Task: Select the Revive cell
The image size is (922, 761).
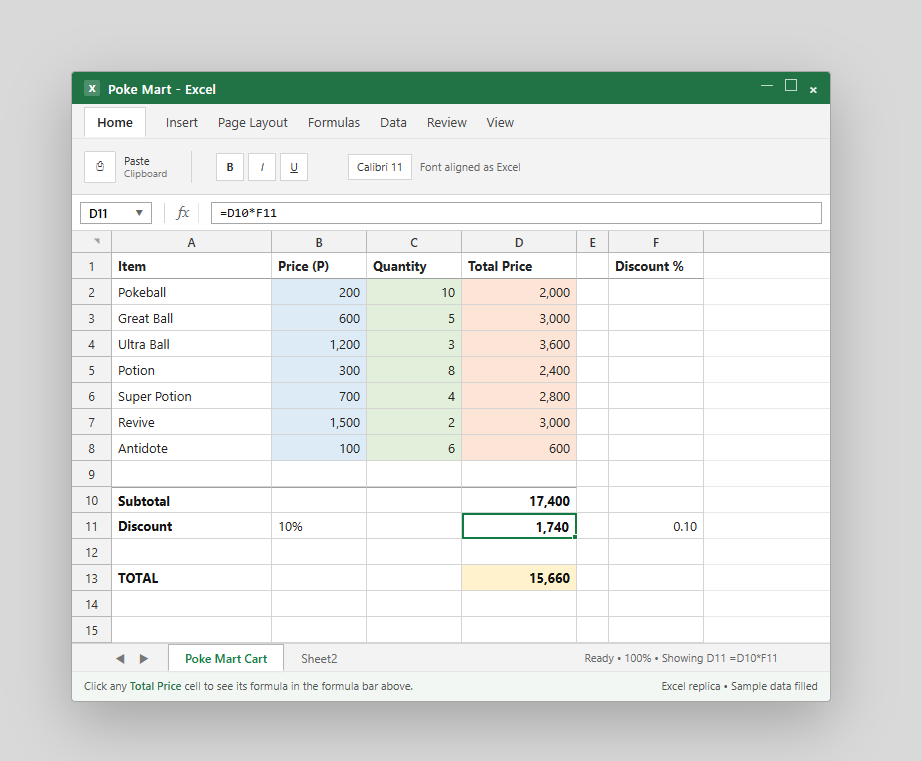Action: tap(192, 422)
